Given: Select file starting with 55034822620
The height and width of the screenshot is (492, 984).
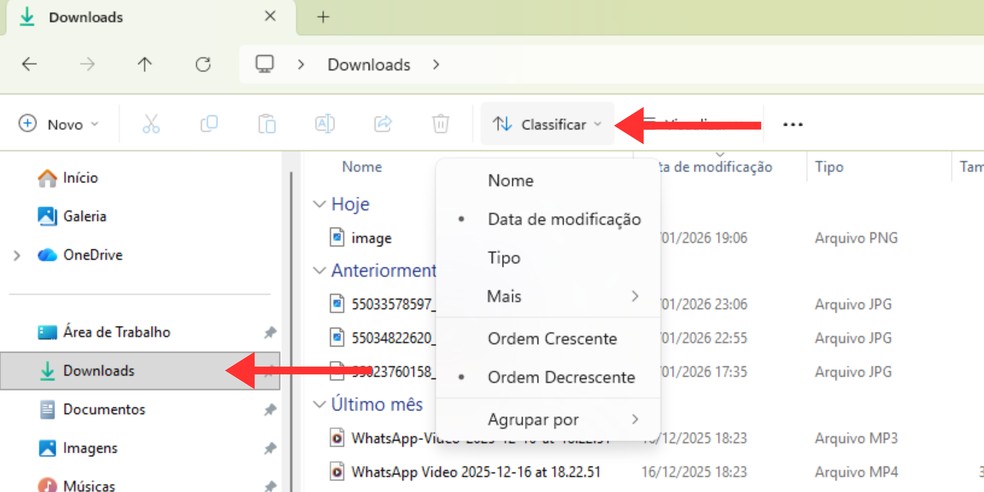Looking at the screenshot, I should click(x=383, y=338).
